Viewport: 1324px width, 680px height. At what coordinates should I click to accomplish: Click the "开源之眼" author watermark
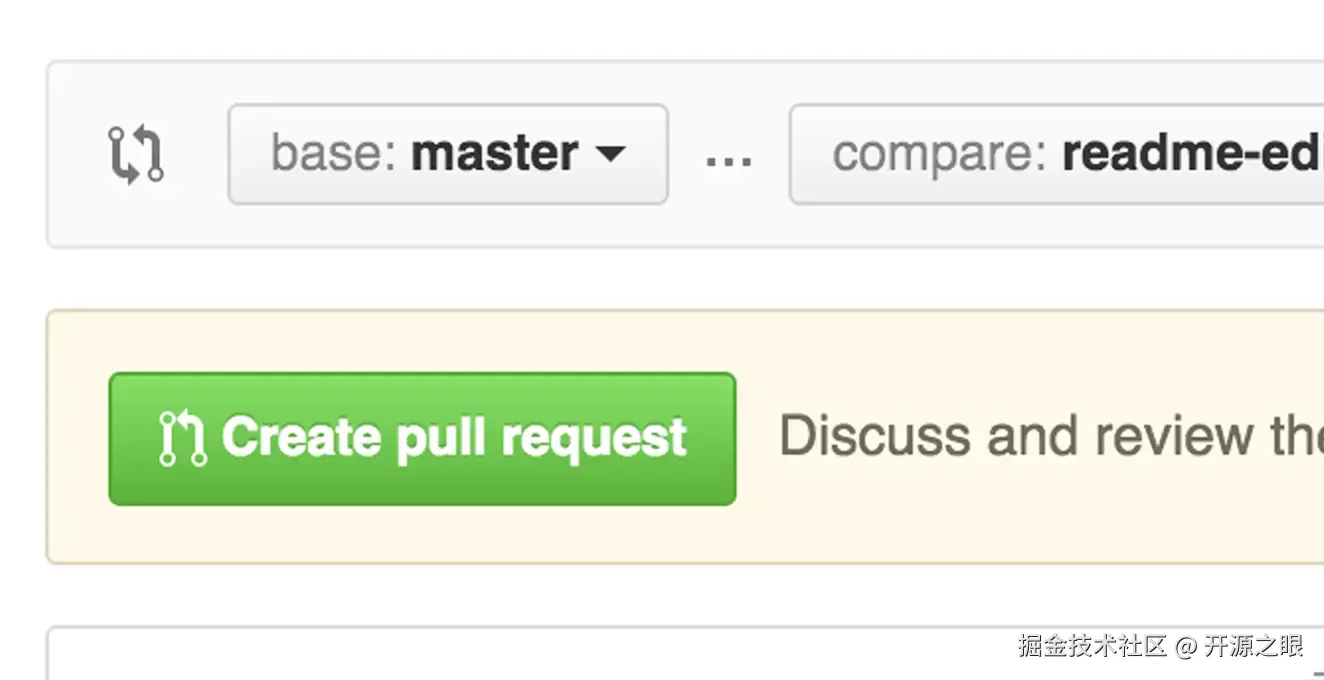(1253, 646)
